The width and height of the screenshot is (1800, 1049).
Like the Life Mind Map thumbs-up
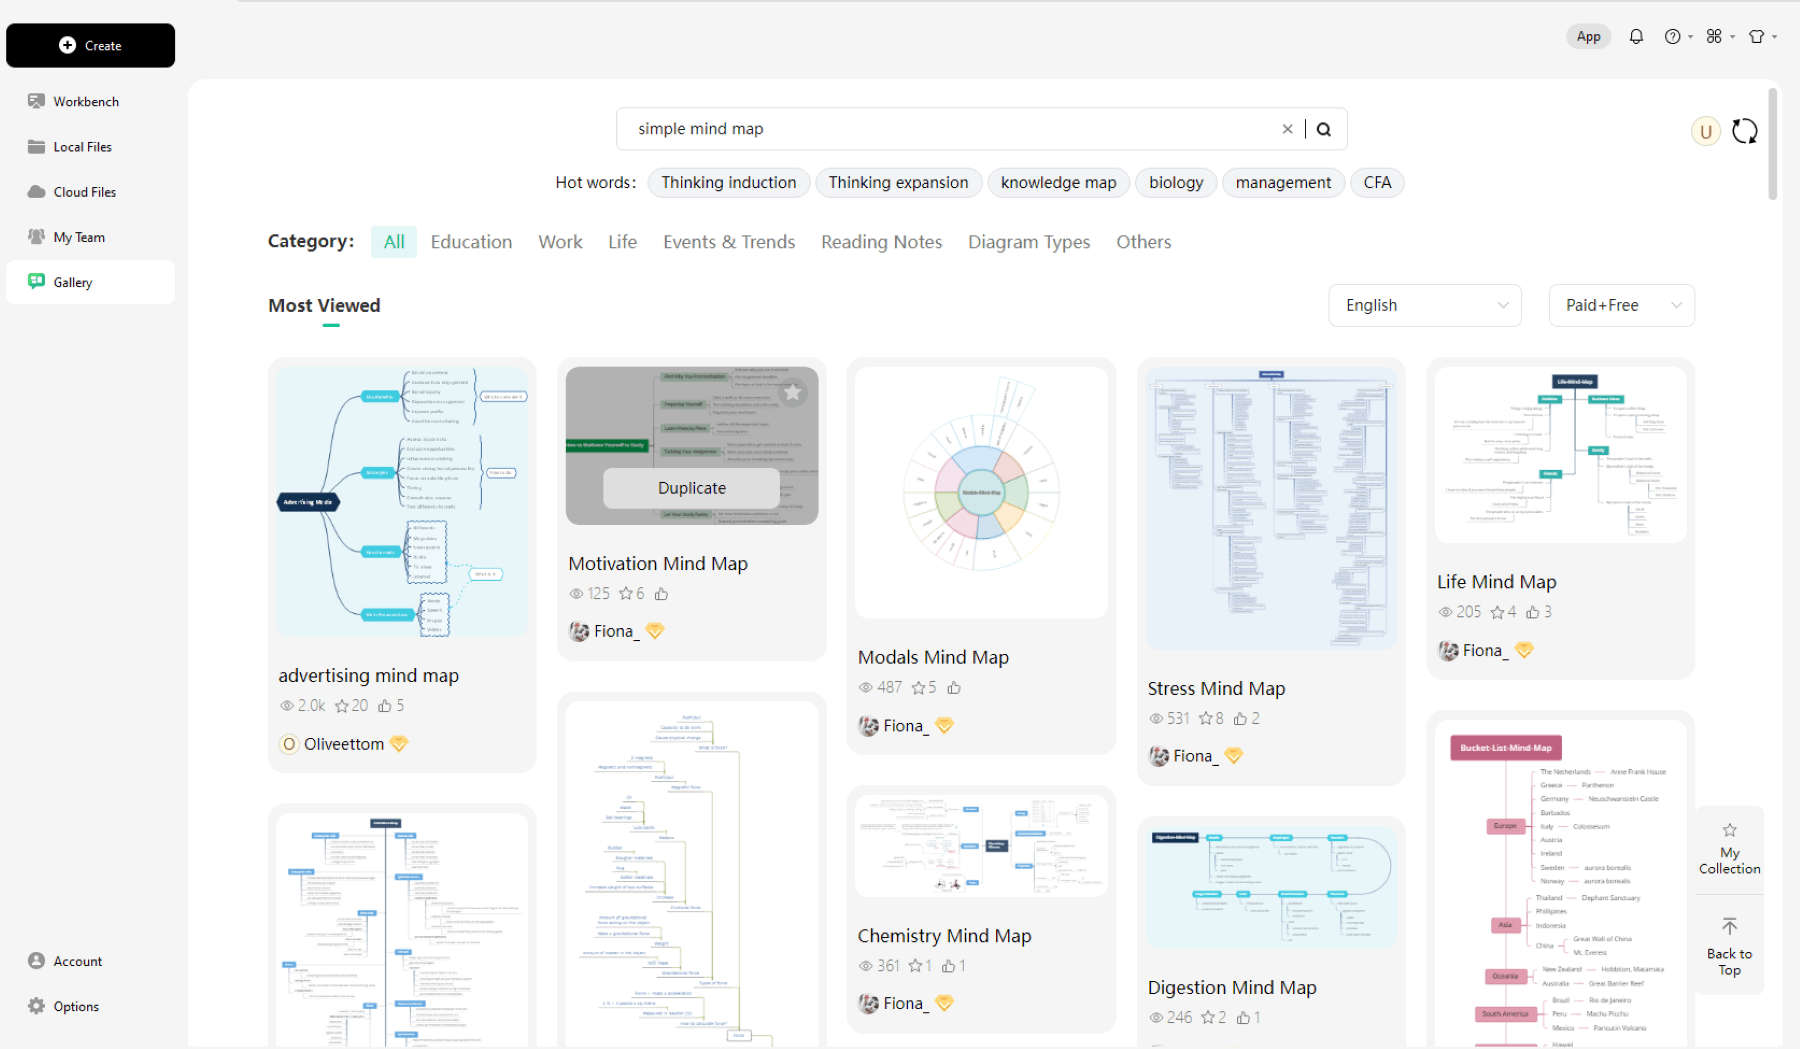(1533, 612)
